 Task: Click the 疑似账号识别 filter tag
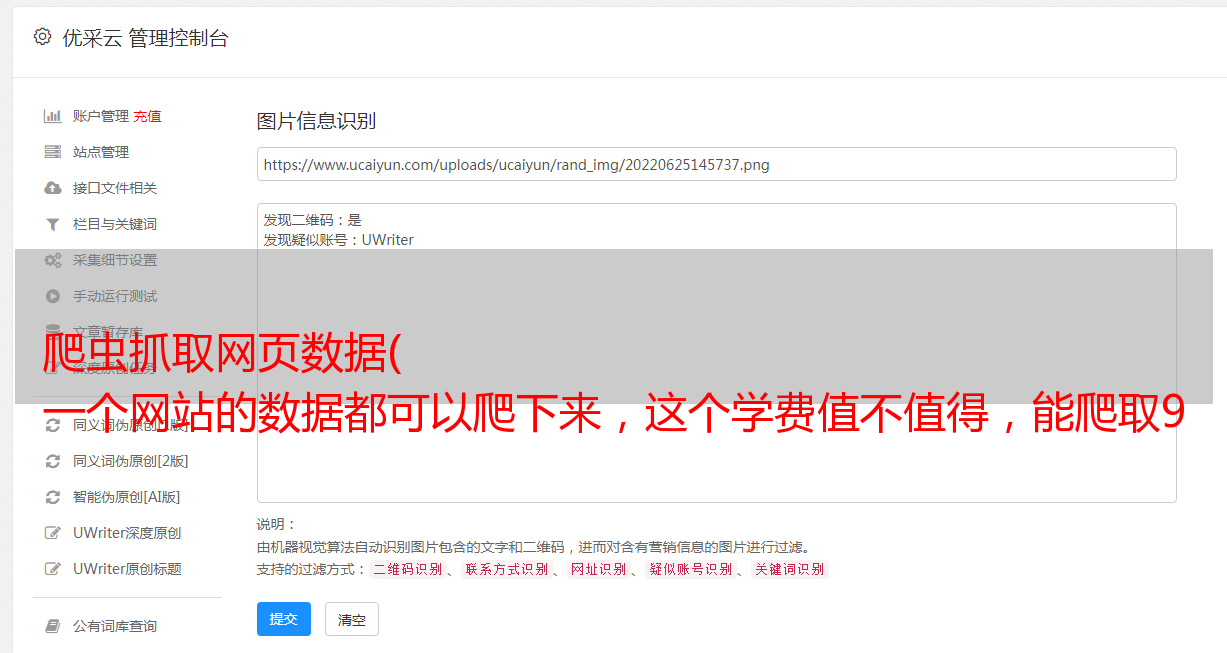point(691,569)
